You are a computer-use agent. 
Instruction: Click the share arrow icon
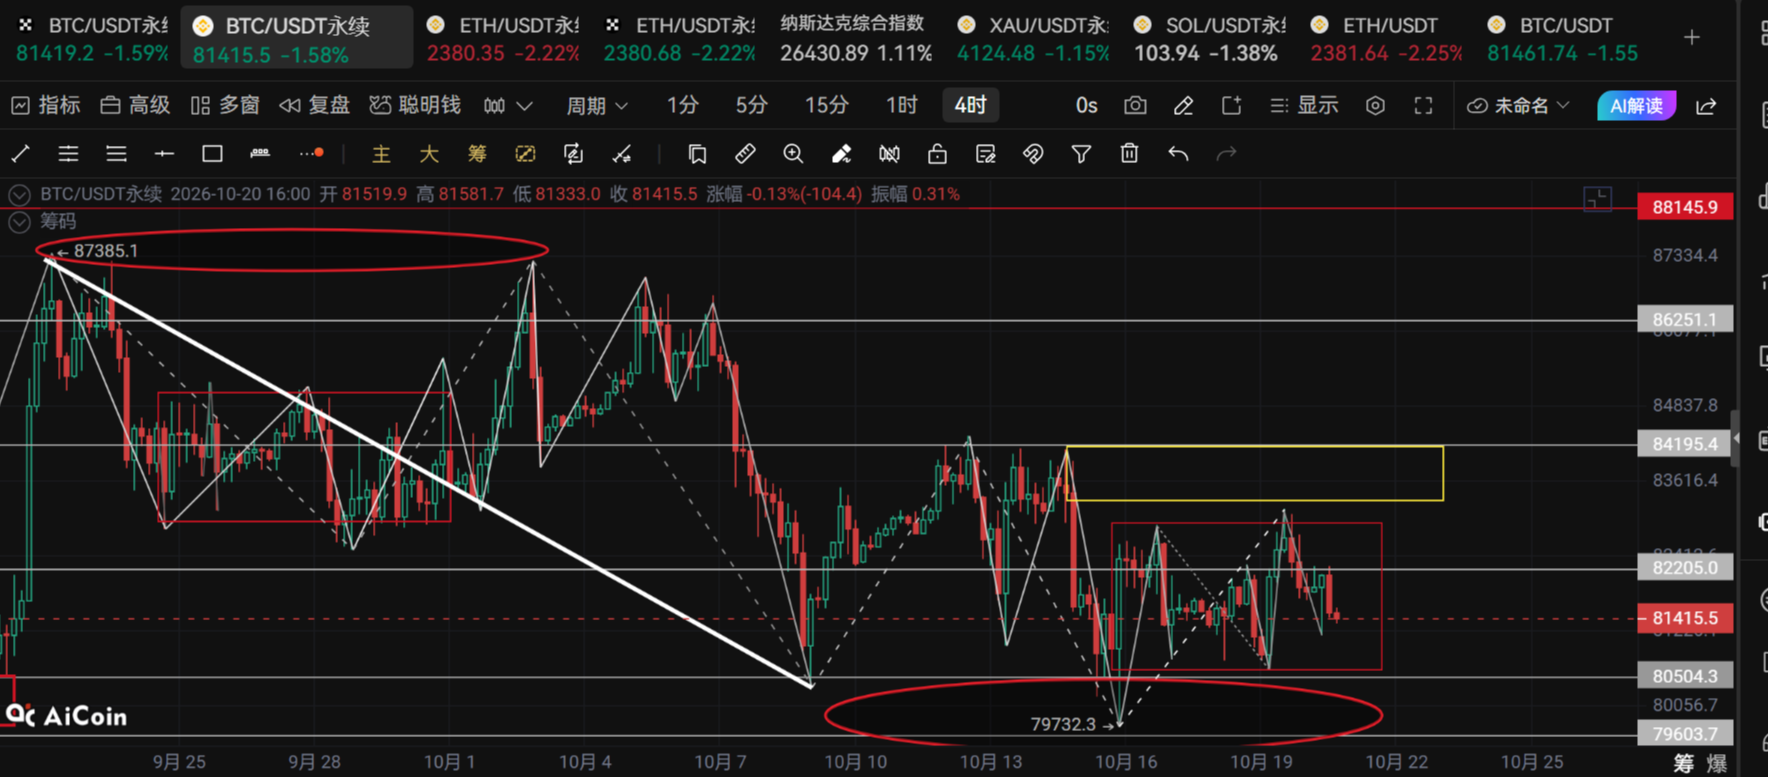point(1706,106)
